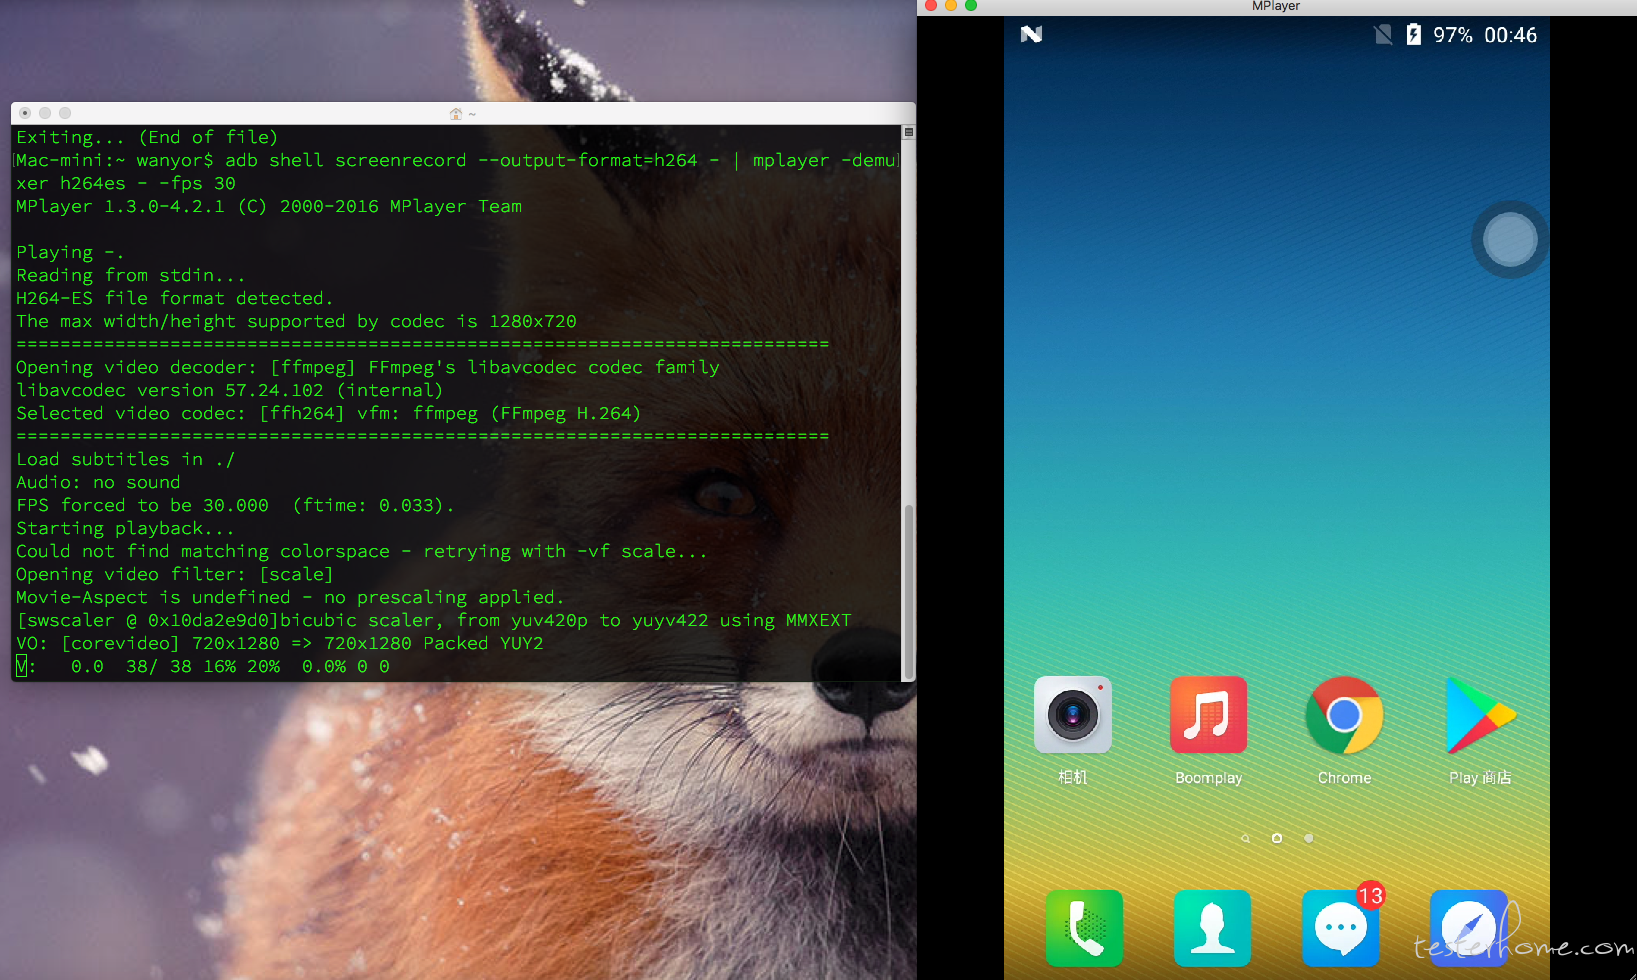Click the terminal vertical scrollbar thumb
Viewport: 1637px width, 980px height.
[908, 590]
